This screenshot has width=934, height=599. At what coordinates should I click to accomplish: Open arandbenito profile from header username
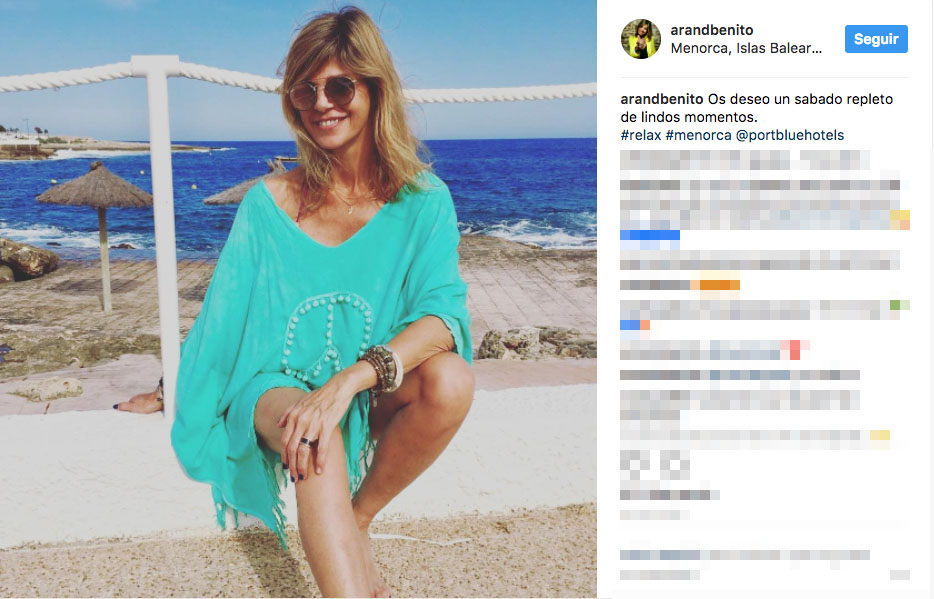tap(712, 30)
